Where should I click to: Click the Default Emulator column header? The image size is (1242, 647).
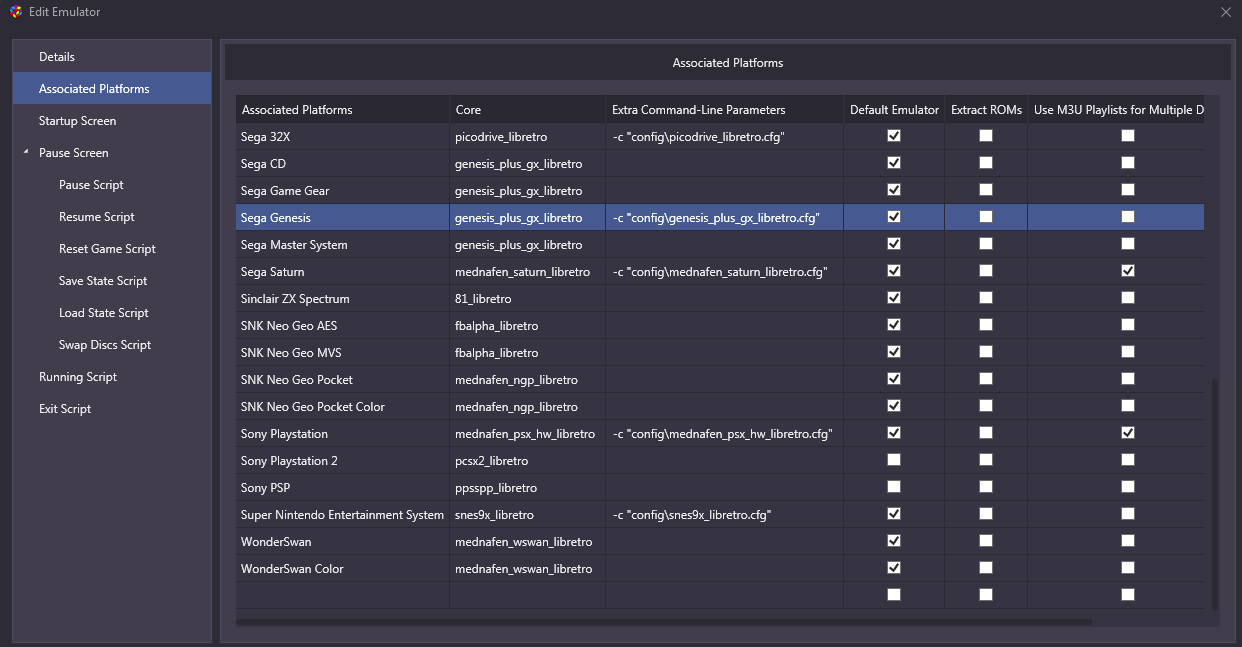pyautogui.click(x=894, y=110)
